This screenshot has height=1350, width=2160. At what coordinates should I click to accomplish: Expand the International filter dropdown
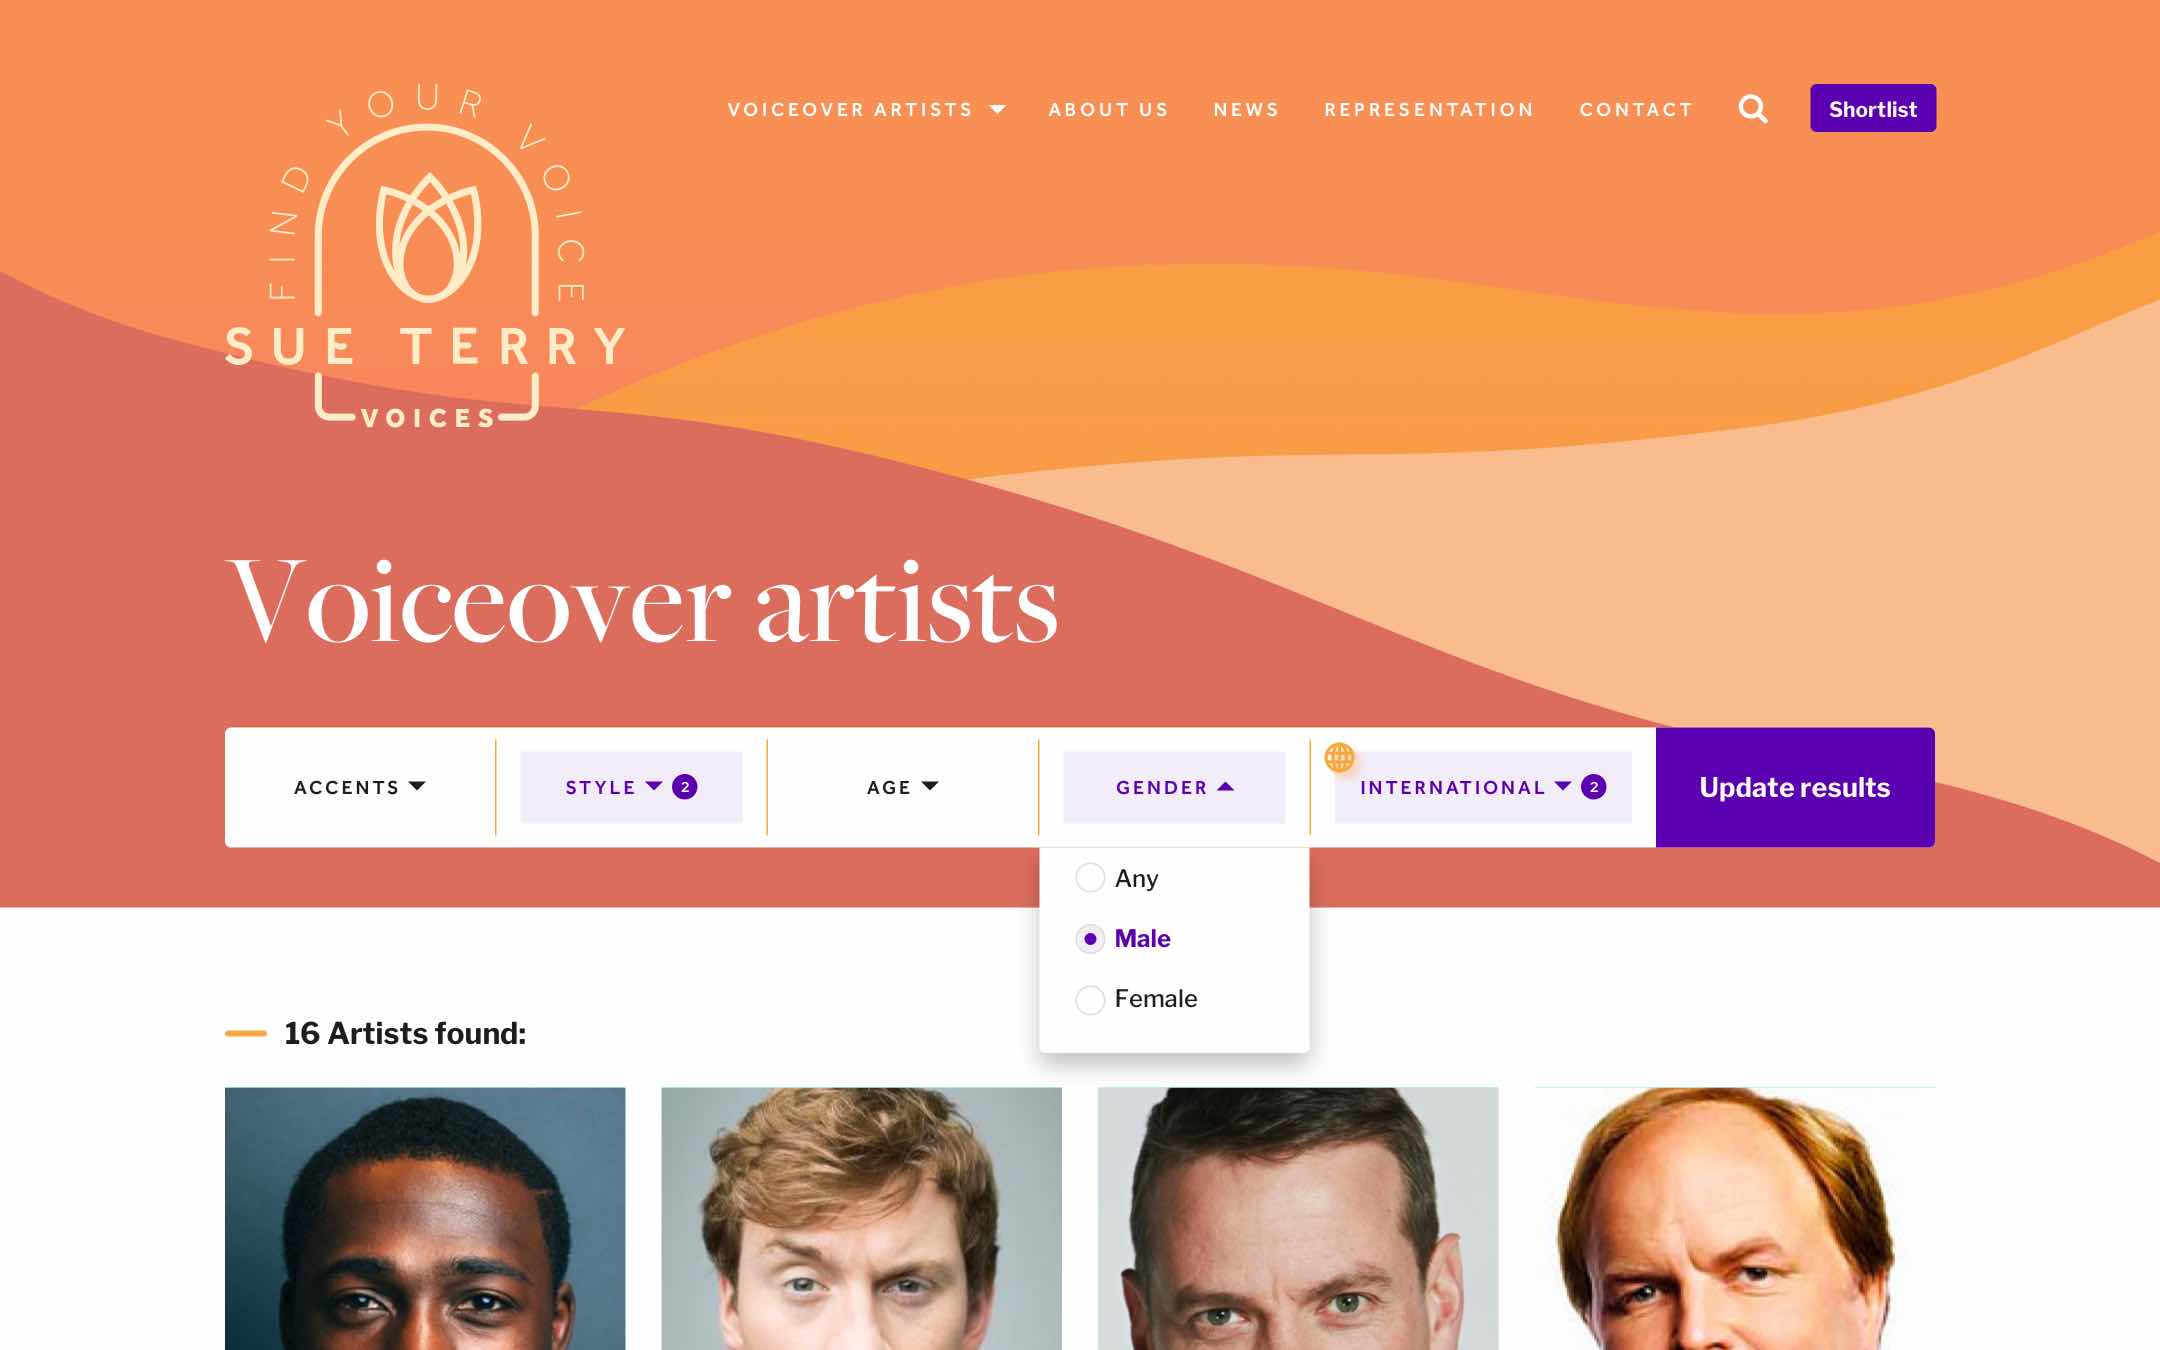click(x=1483, y=787)
